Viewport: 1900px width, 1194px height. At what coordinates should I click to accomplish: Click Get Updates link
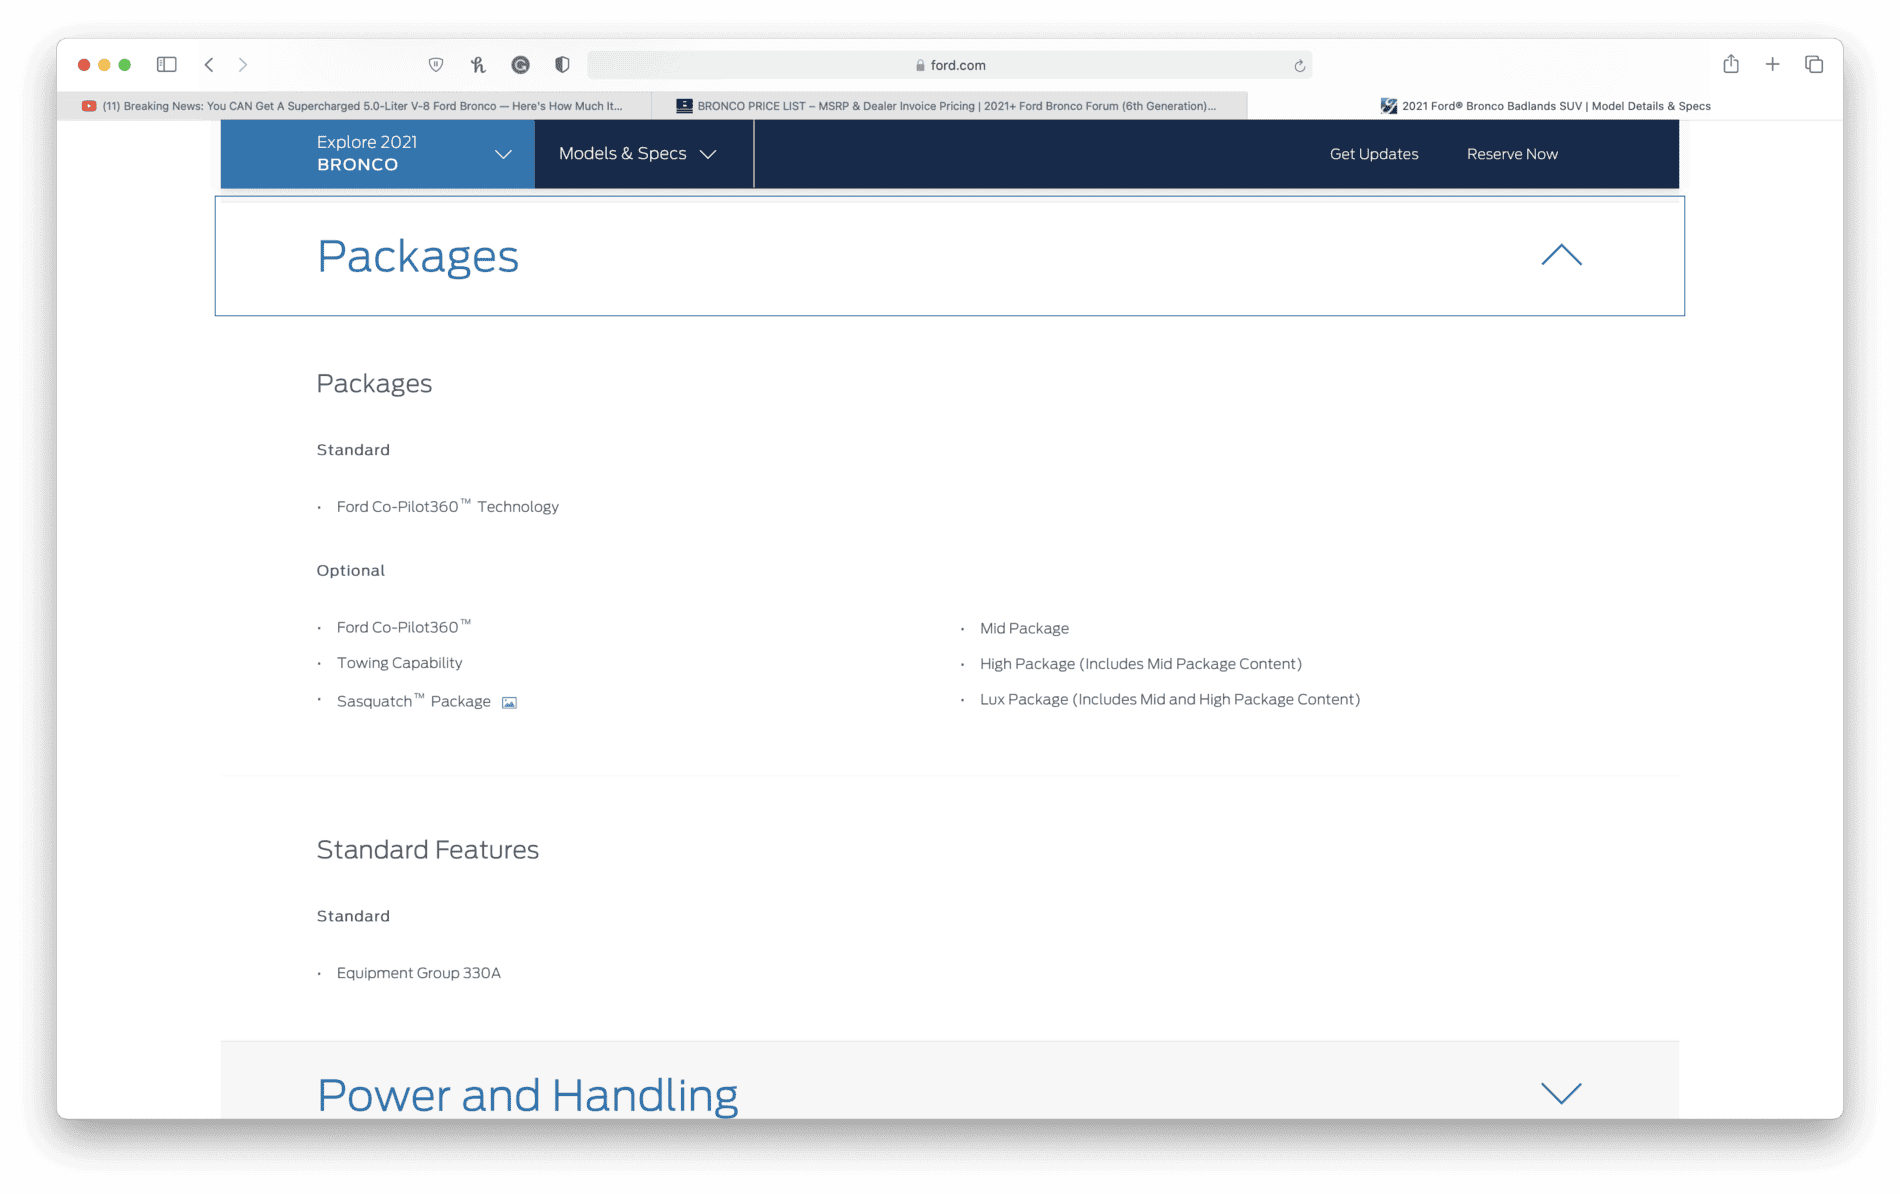(1374, 154)
